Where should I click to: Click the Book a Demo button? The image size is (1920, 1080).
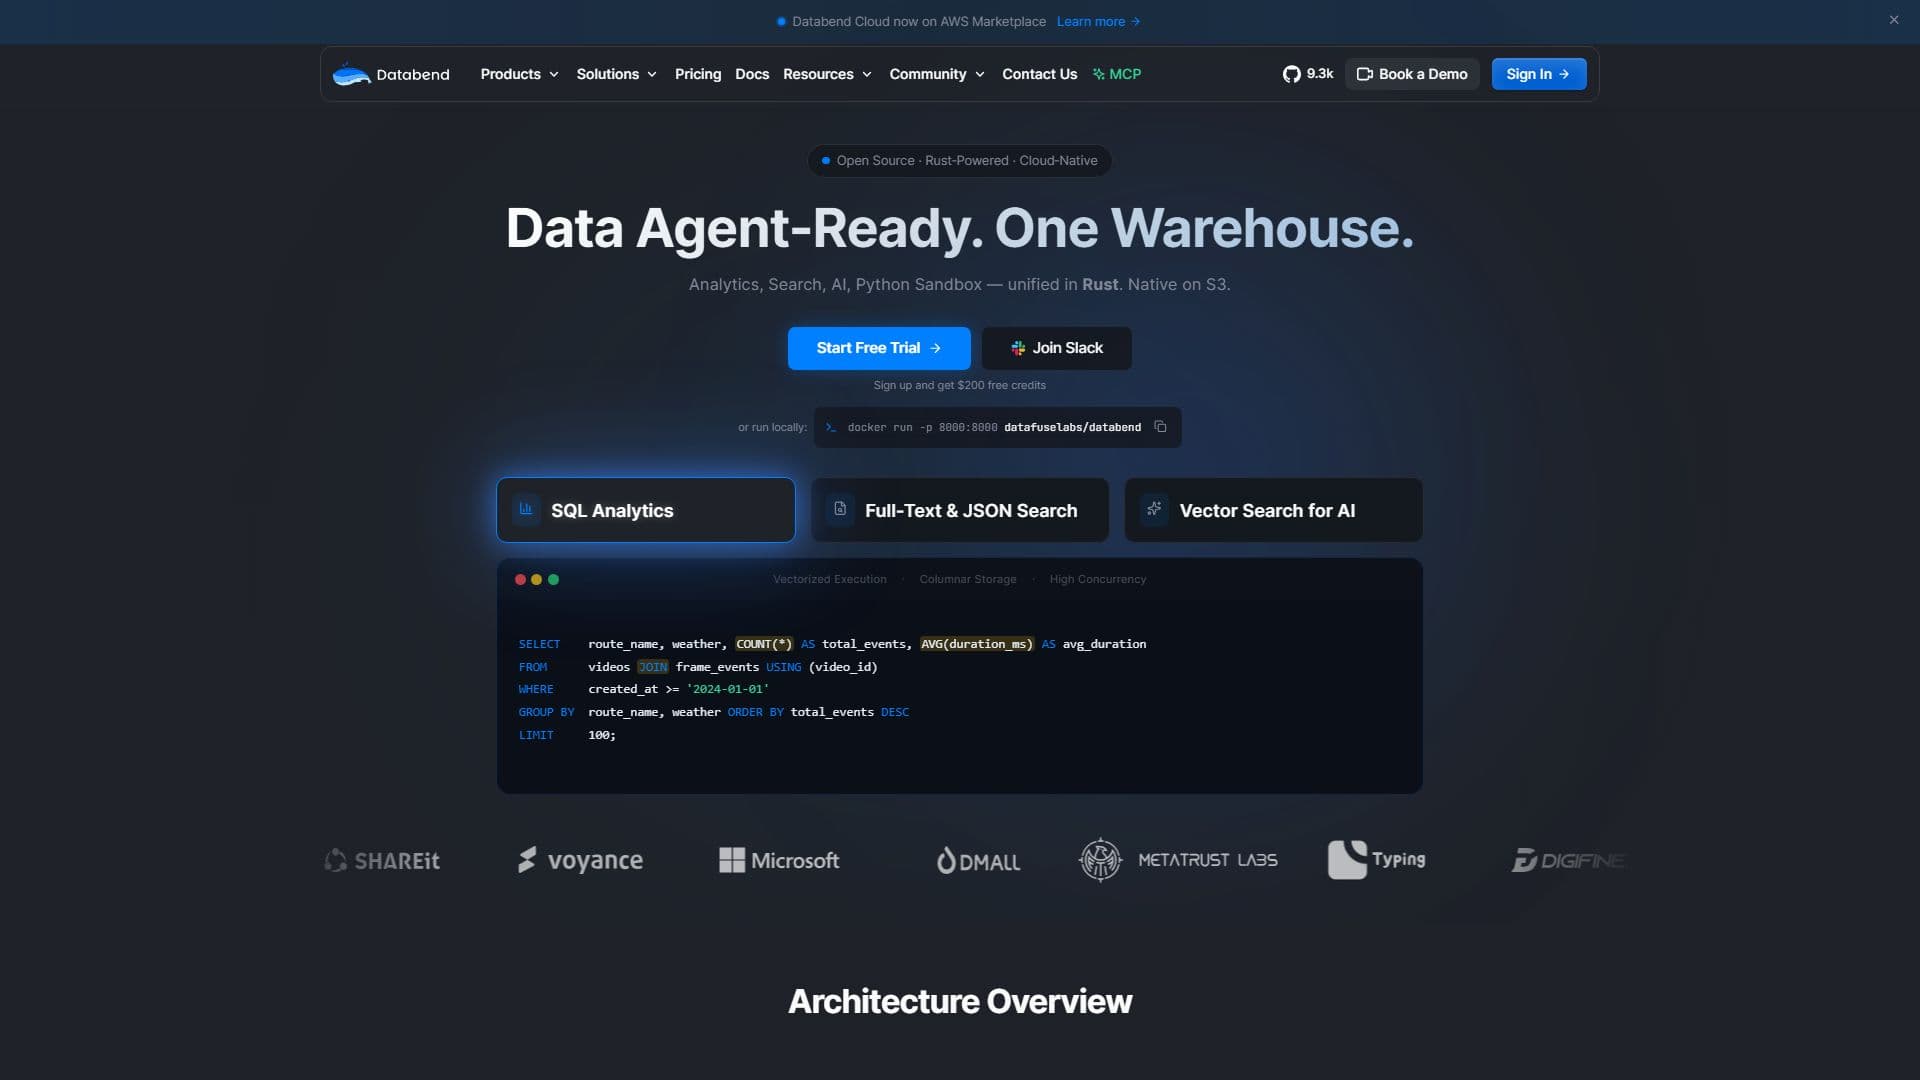1412,74
